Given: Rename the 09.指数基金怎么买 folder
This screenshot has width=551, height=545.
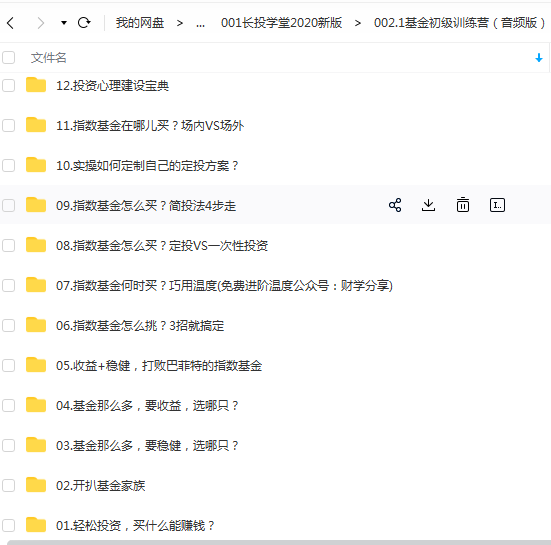Looking at the screenshot, I should tap(497, 205).
